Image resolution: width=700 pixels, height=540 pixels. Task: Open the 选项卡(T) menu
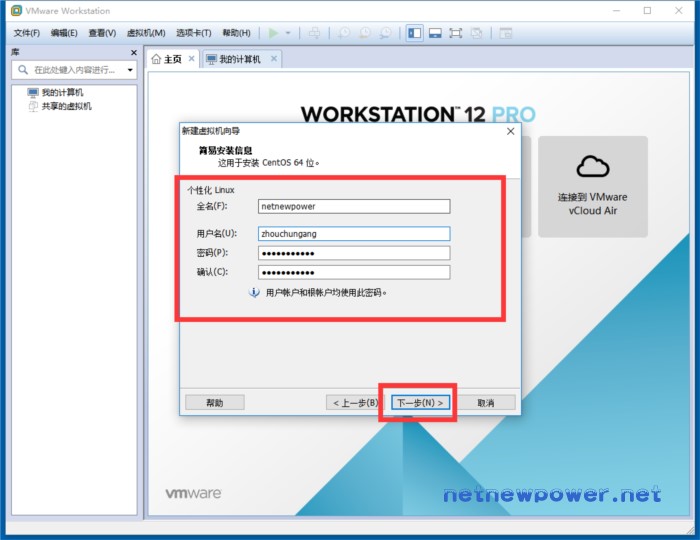pyautogui.click(x=194, y=33)
